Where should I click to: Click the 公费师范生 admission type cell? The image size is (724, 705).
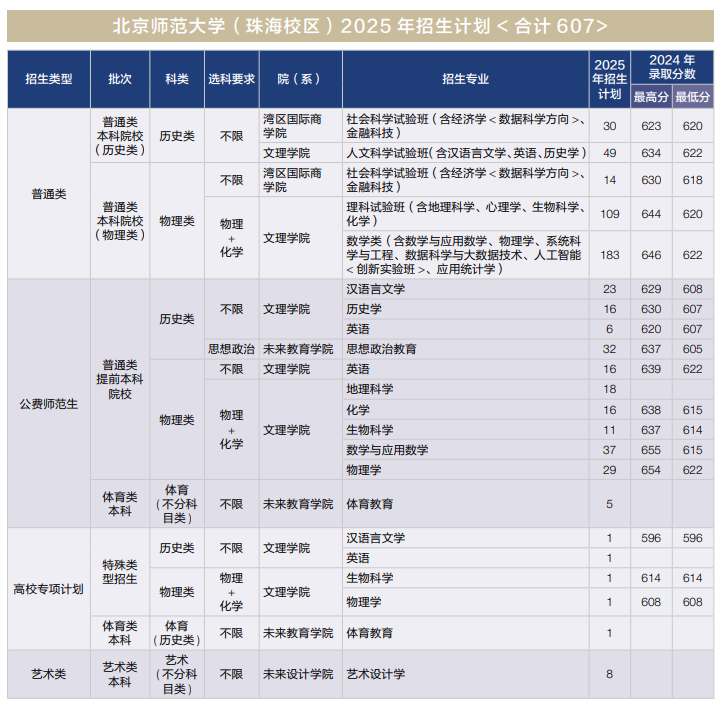click(49, 404)
